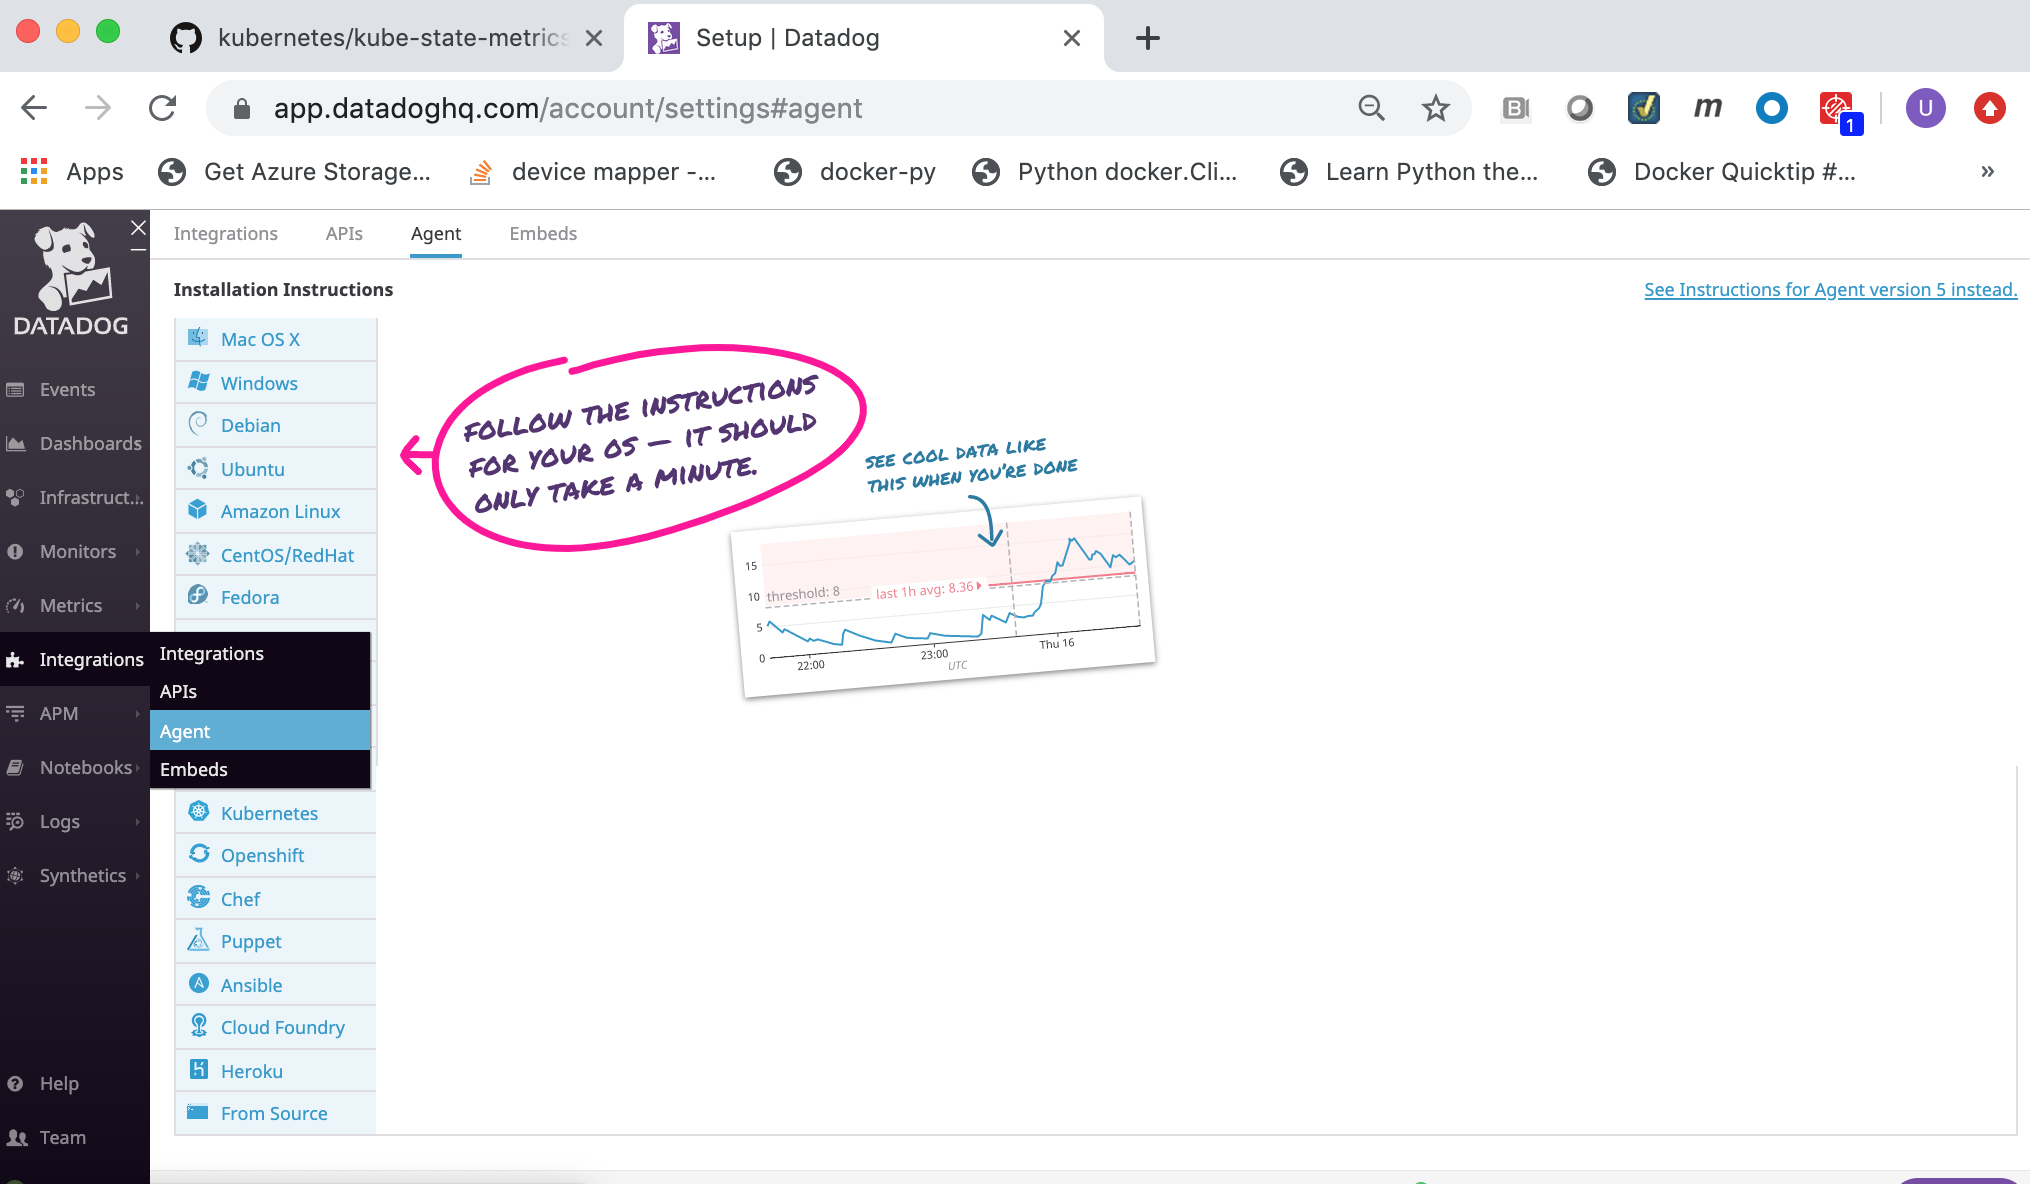Open a new browser tab
The width and height of the screenshot is (2030, 1184).
click(1148, 38)
